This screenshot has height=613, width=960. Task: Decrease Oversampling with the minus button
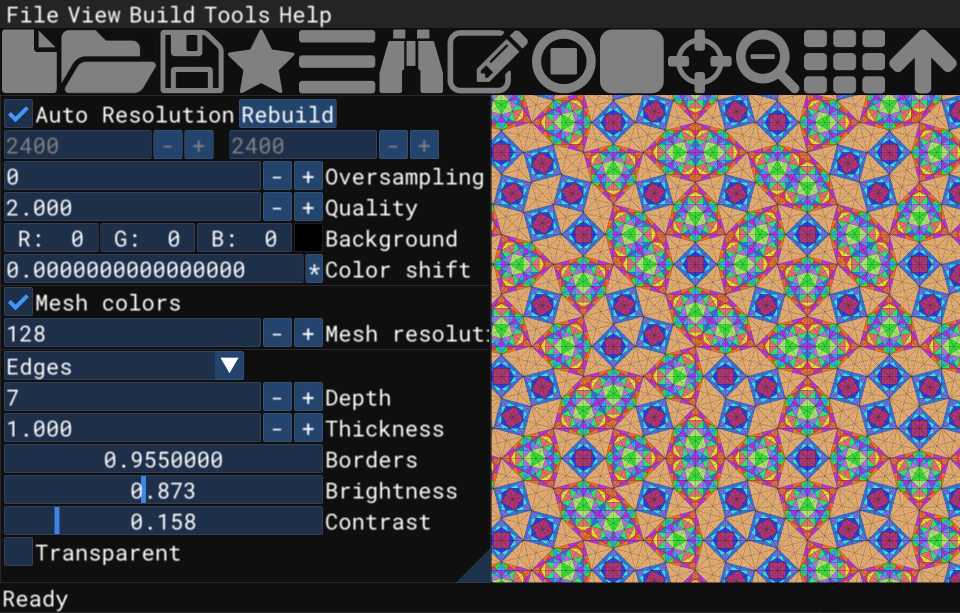click(277, 177)
